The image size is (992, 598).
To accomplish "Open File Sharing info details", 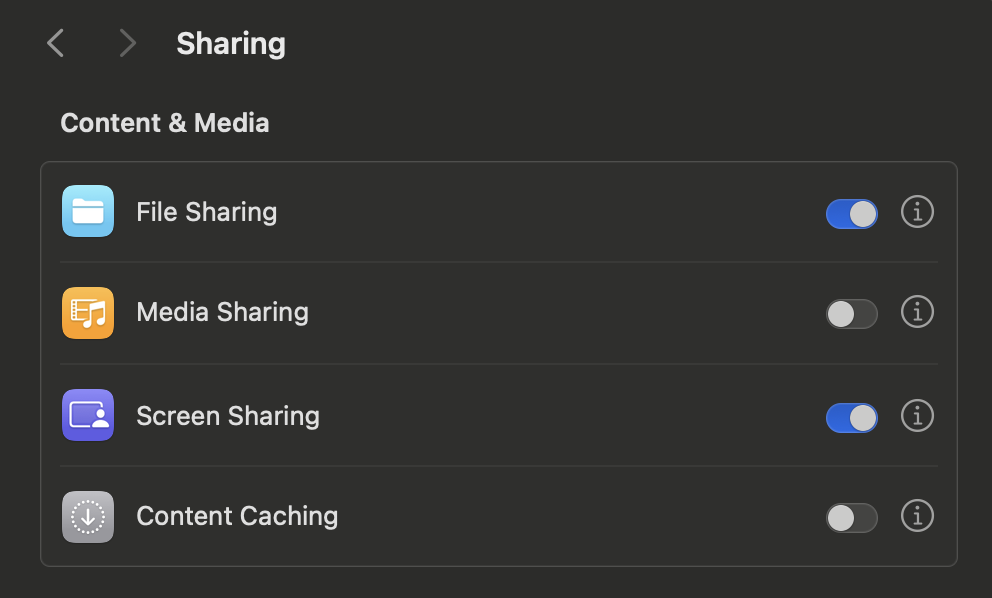I will tap(917, 211).
